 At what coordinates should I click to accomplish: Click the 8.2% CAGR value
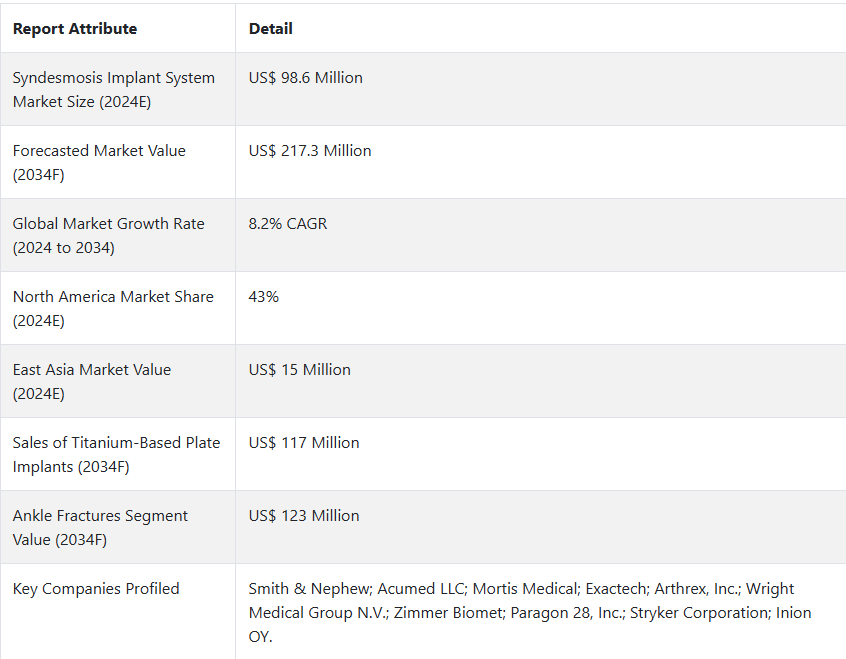pyautogui.click(x=288, y=223)
